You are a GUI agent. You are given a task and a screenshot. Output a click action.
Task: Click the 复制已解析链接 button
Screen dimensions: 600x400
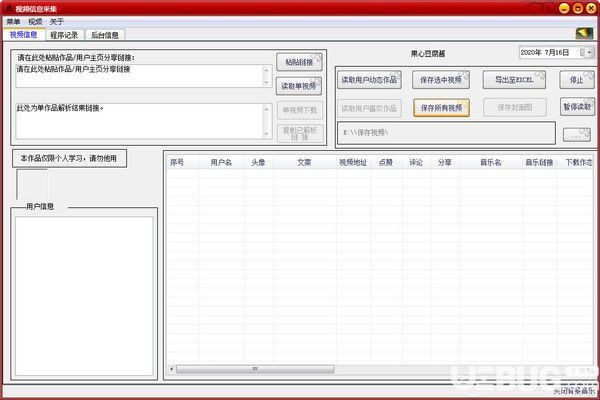coord(300,133)
